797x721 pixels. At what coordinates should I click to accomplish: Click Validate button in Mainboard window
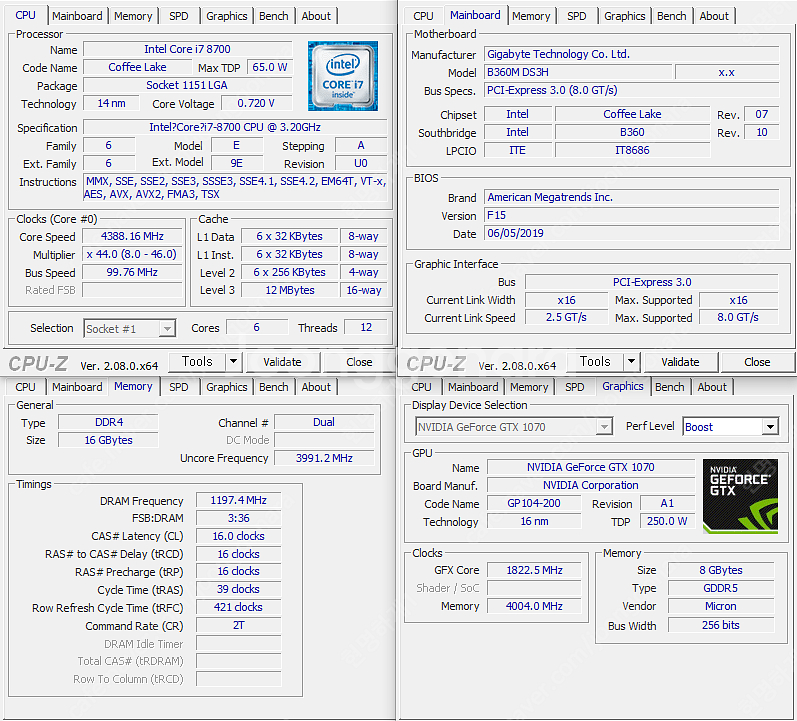click(x=681, y=362)
